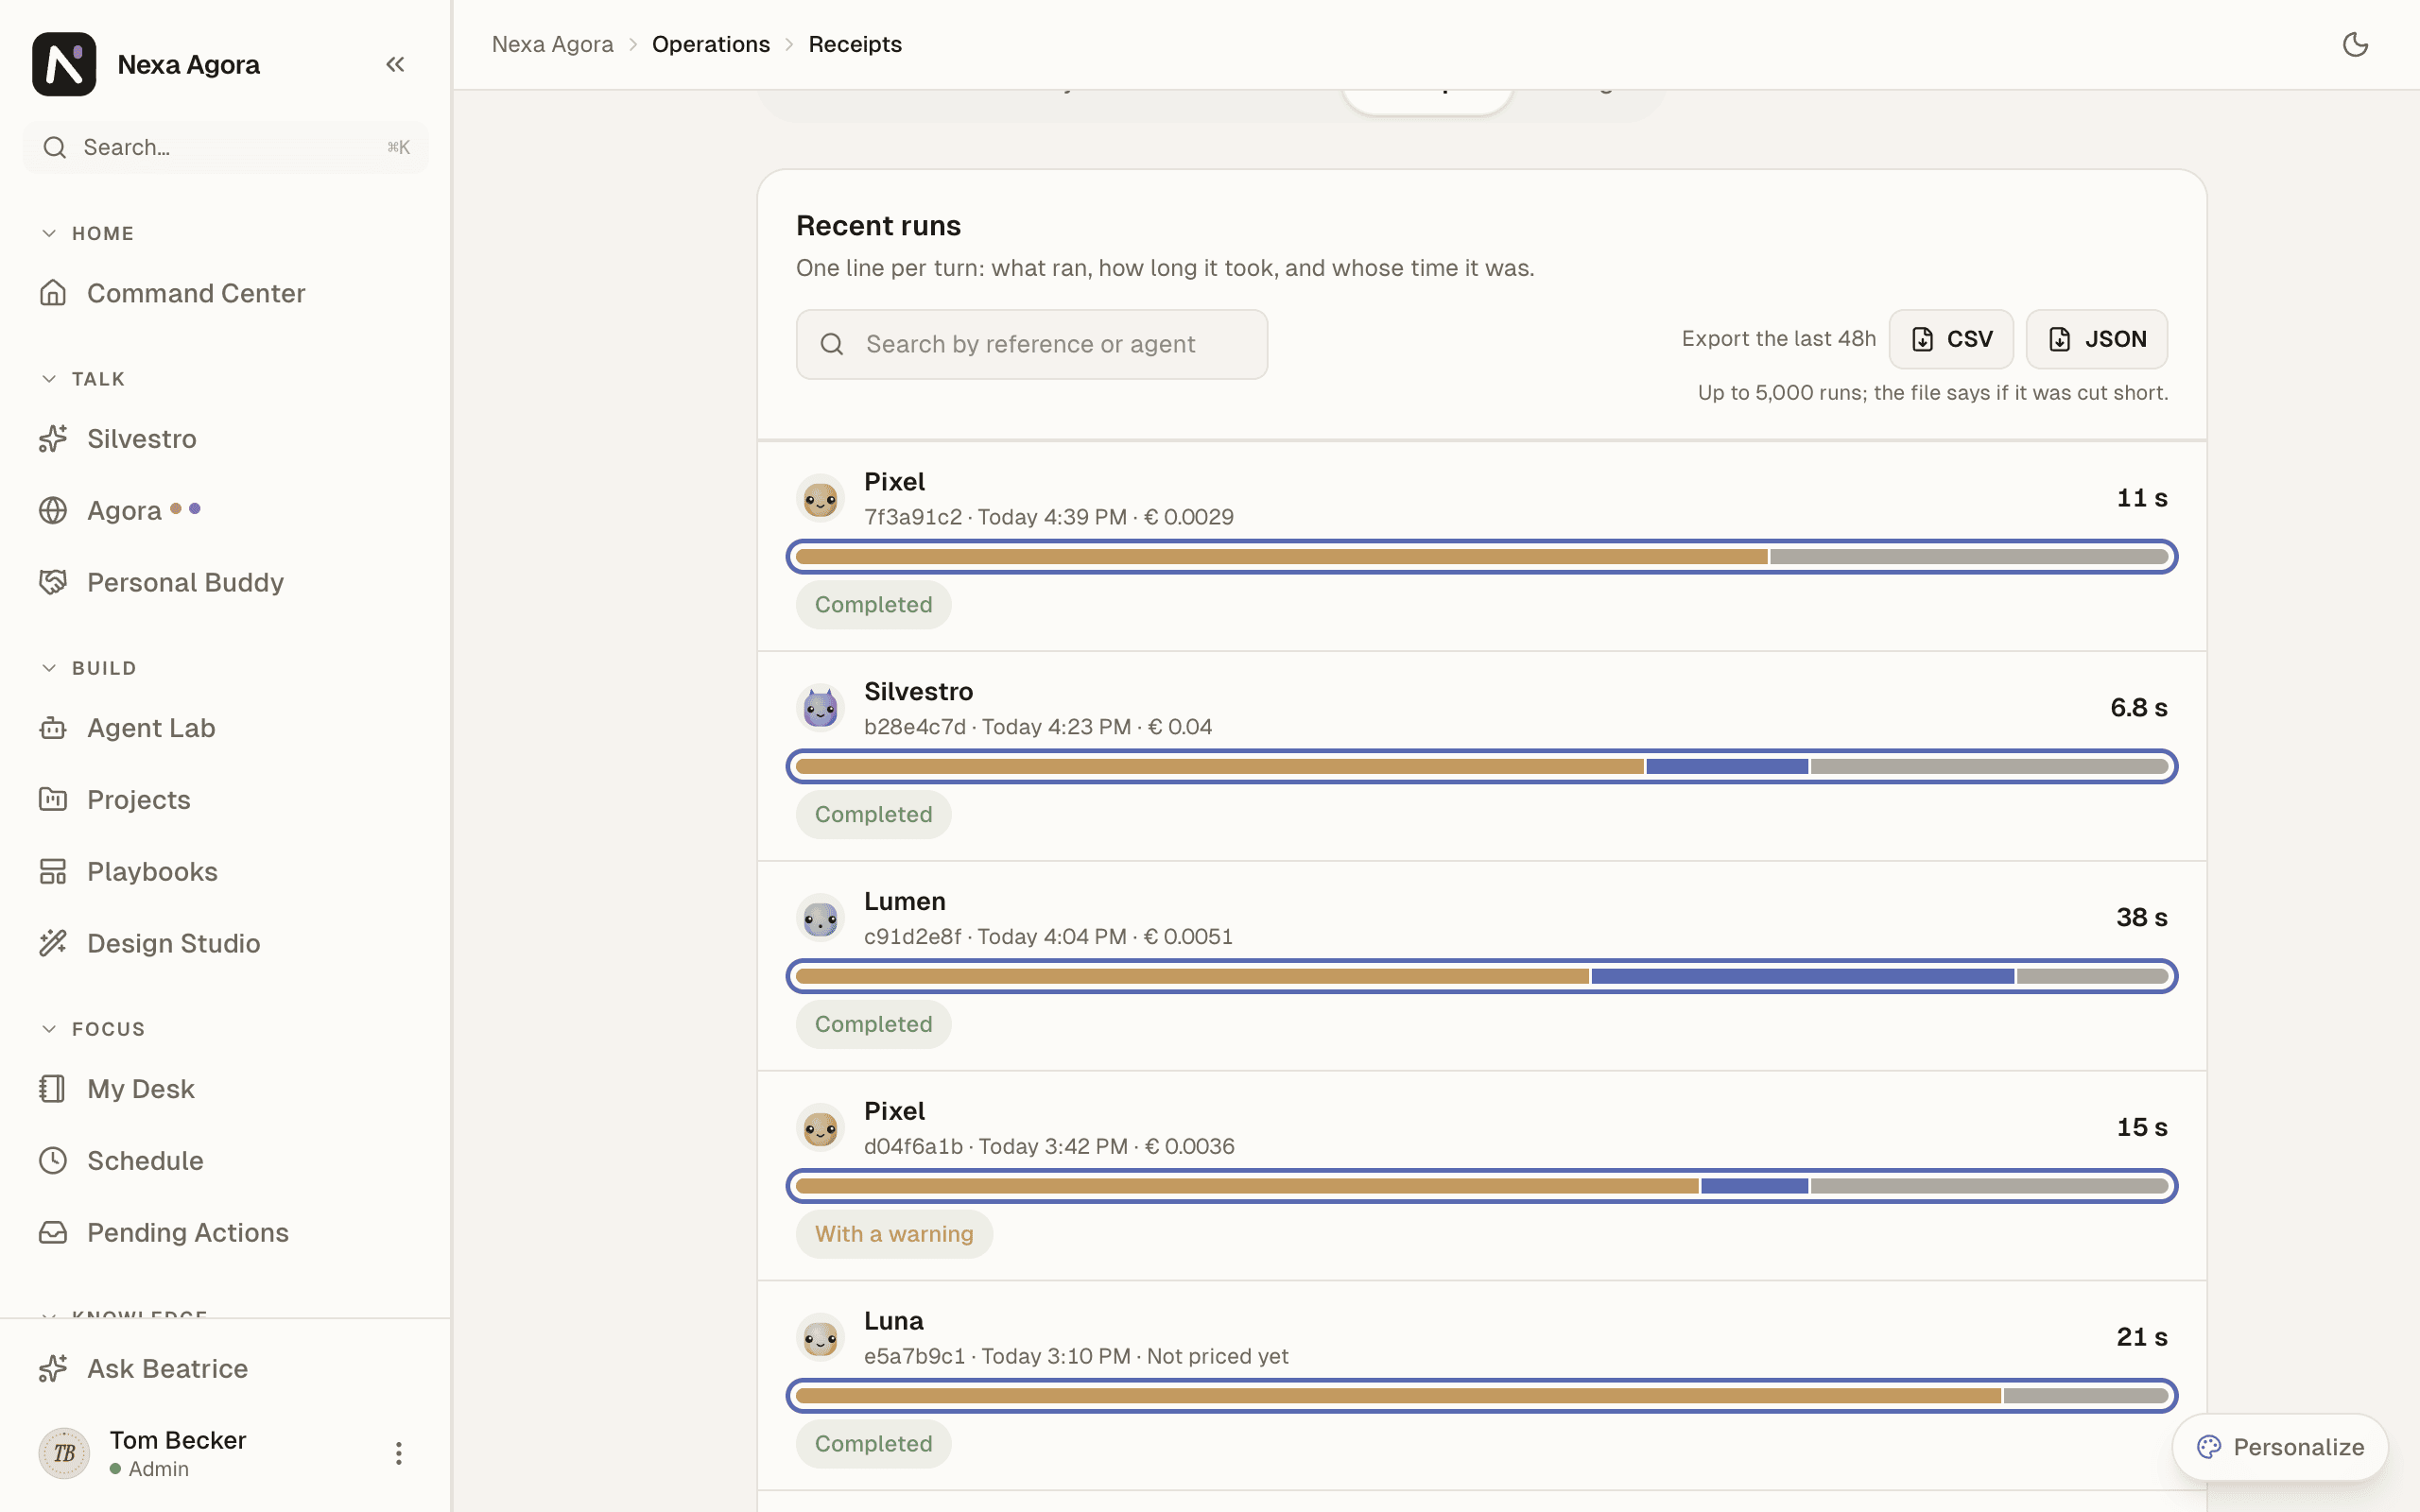The image size is (2420, 1512).
Task: Click the With a warning badge
Action: (x=894, y=1234)
